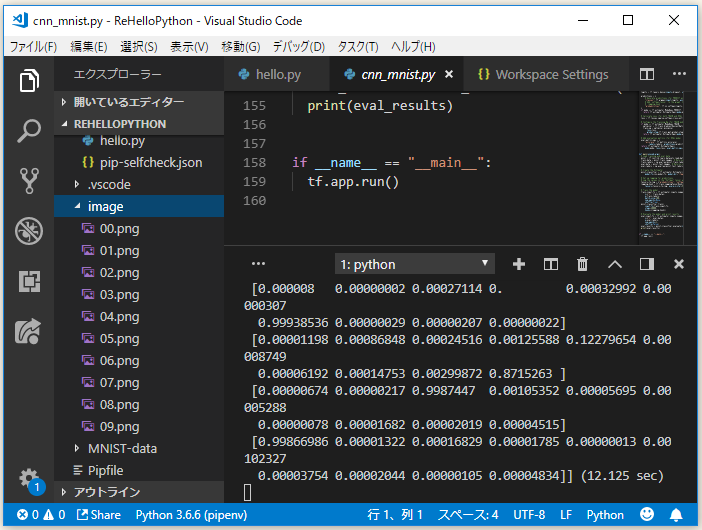
Task: Open the terminal selector dropdown 1: python
Action: [415, 264]
